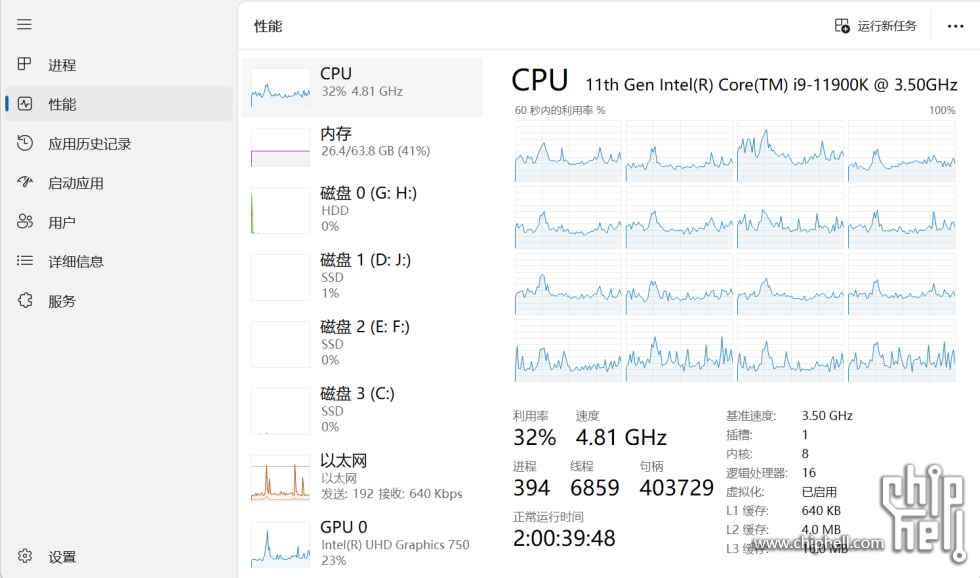Select 磁盘 1 (D: J:) entry
Image resolution: width=980 pixels, height=578 pixels.
coord(362,277)
